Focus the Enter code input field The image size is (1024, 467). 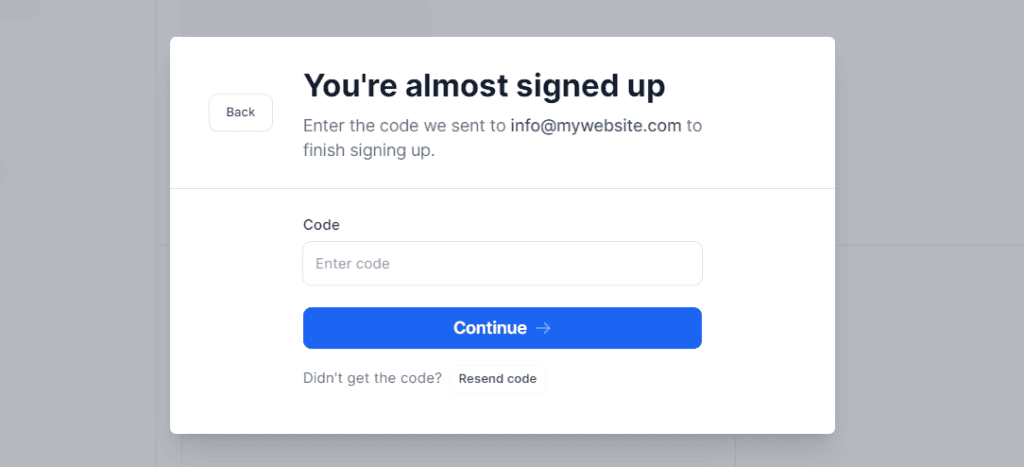pyautogui.click(x=502, y=264)
